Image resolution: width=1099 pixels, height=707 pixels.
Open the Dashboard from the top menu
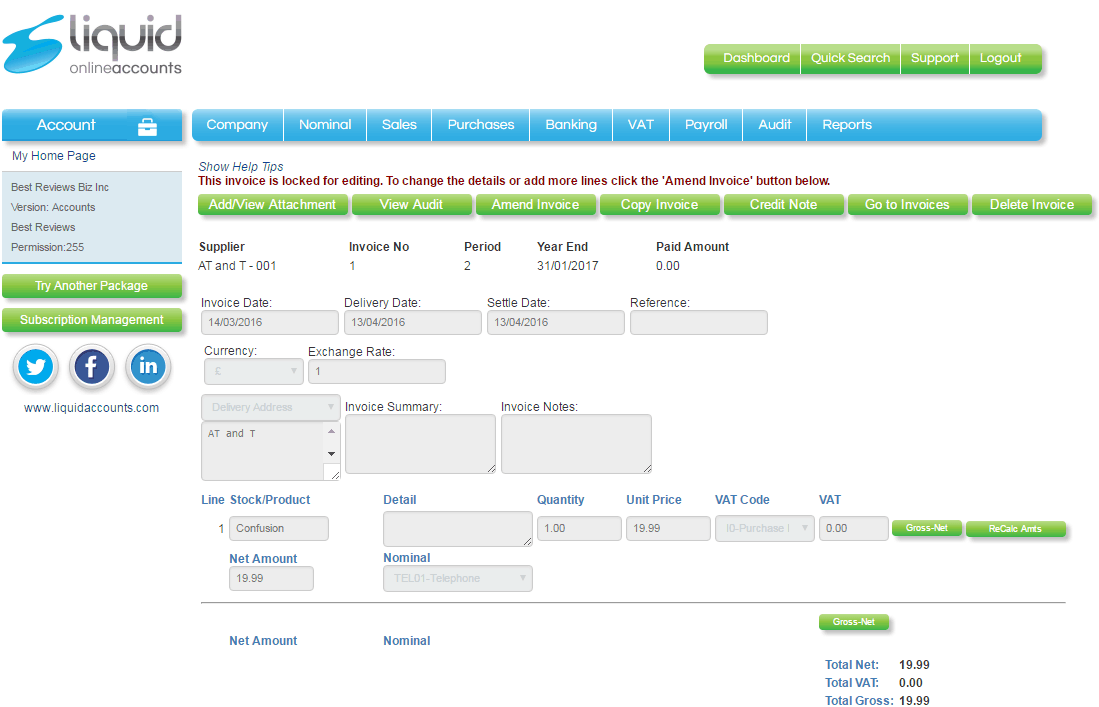click(752, 59)
